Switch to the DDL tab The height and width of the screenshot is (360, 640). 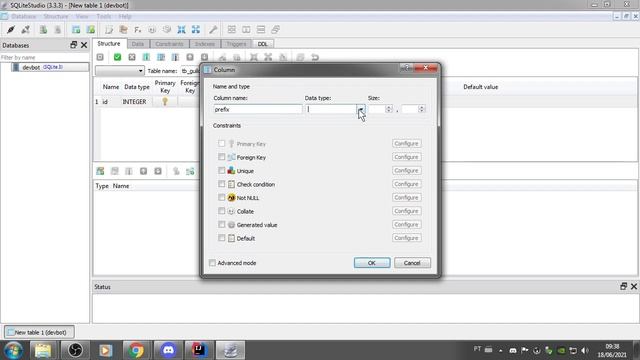[x=262, y=44]
